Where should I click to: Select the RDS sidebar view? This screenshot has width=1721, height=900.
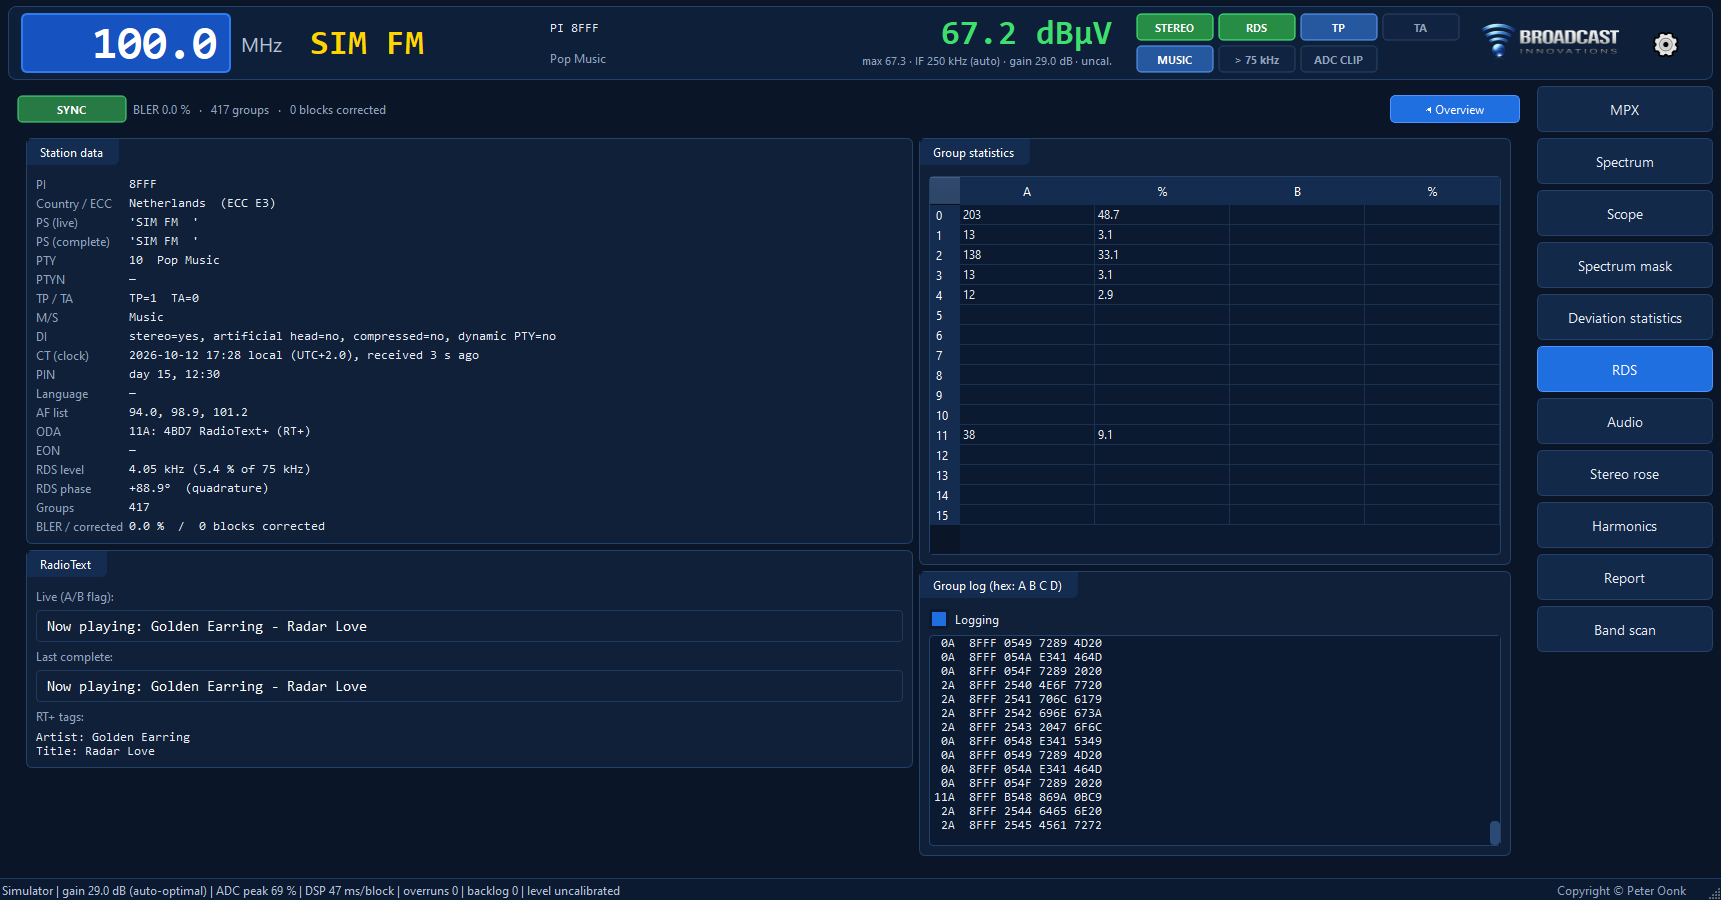[x=1624, y=370]
